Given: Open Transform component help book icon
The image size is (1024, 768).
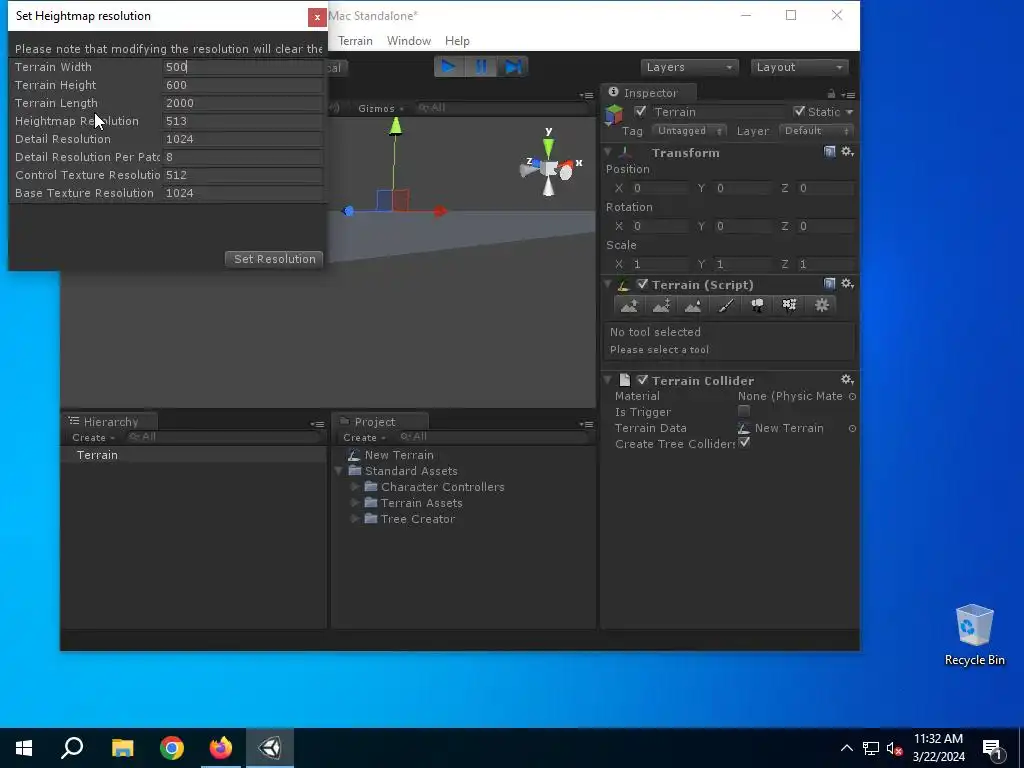Looking at the screenshot, I should (x=829, y=152).
